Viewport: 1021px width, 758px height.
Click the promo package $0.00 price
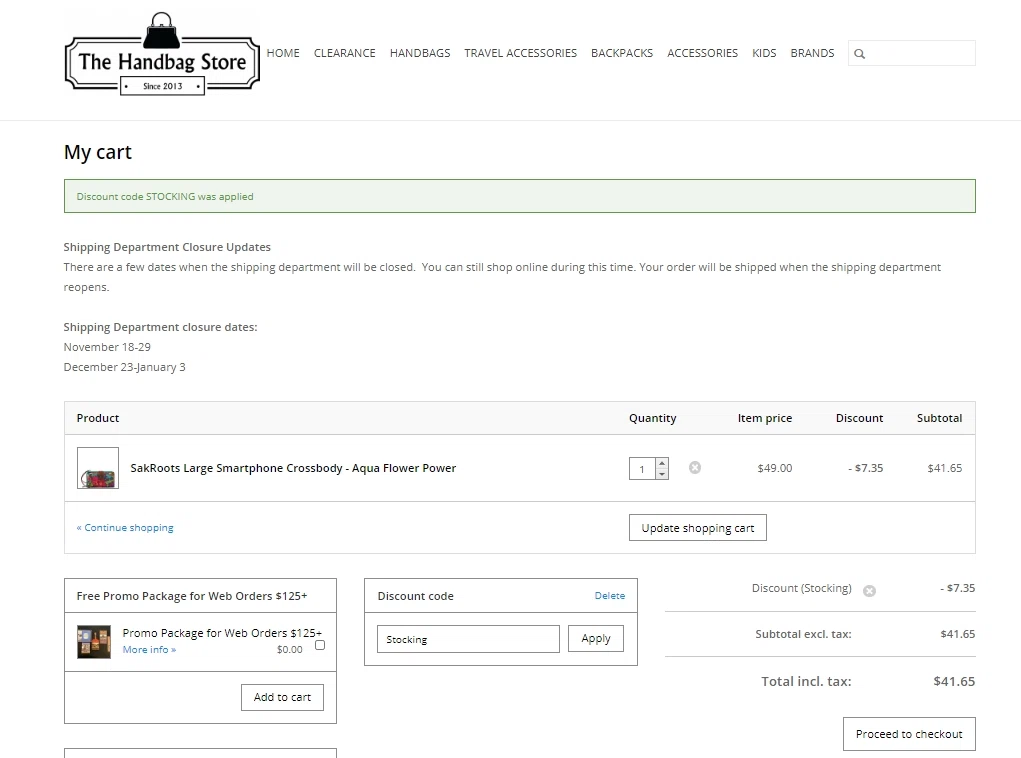pos(289,649)
